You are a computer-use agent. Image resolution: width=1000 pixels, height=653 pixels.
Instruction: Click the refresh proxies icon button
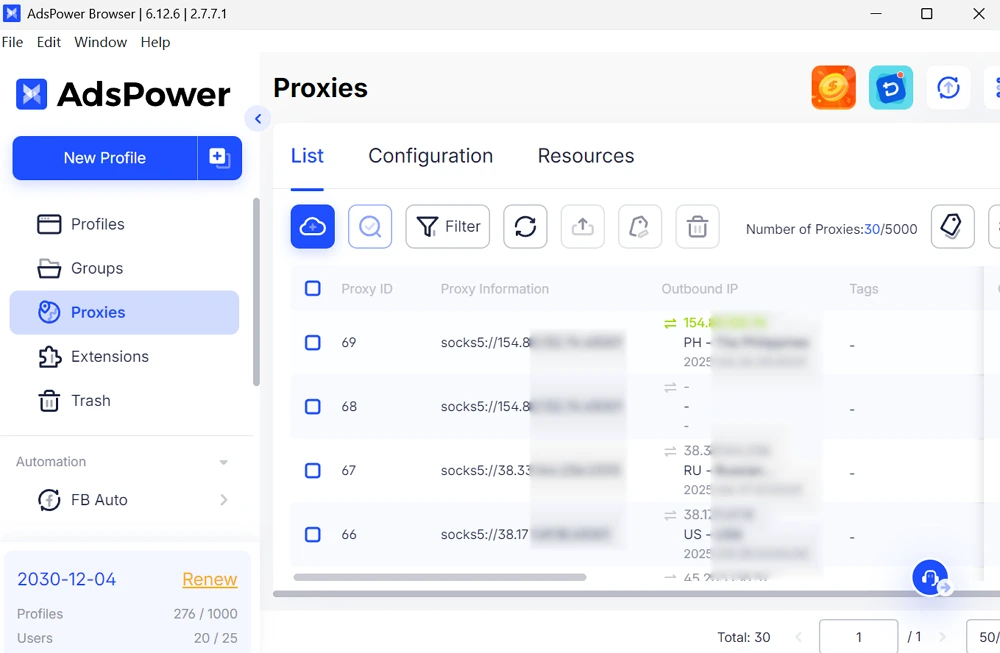tap(525, 226)
